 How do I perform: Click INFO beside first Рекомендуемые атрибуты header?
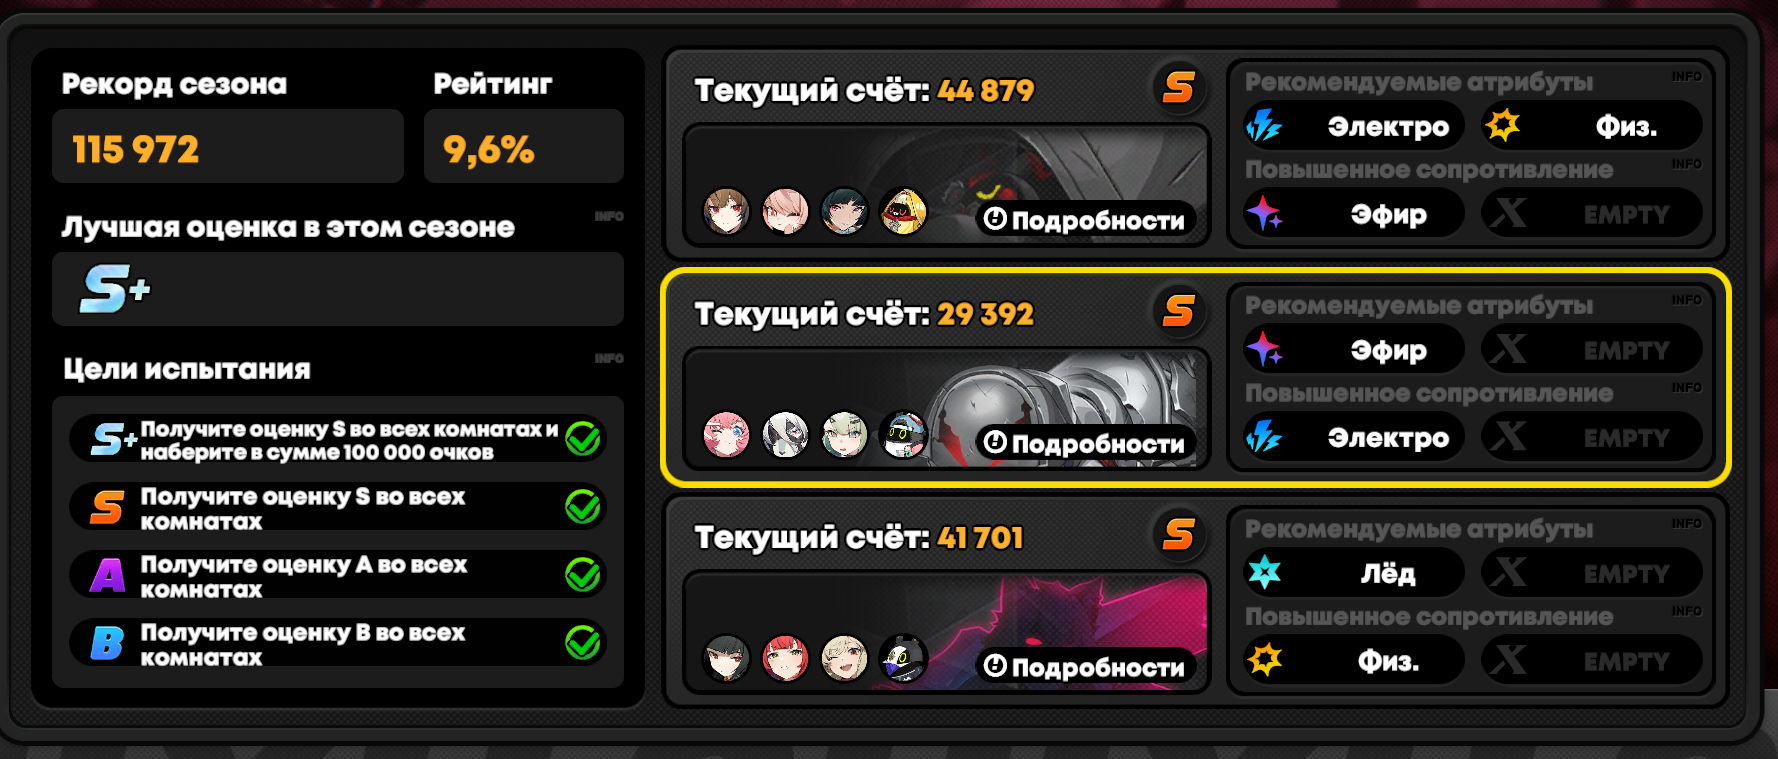point(1686,76)
